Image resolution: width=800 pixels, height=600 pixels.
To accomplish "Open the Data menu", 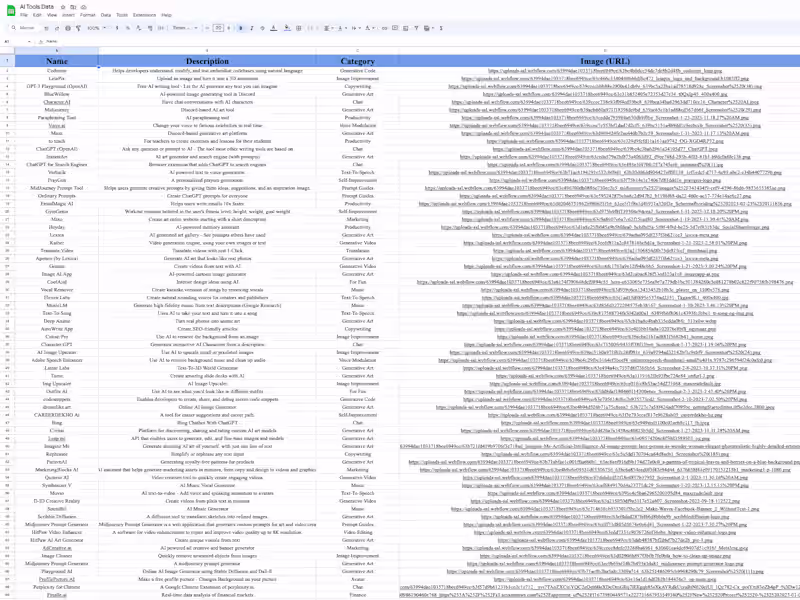I will pyautogui.click(x=106, y=15).
